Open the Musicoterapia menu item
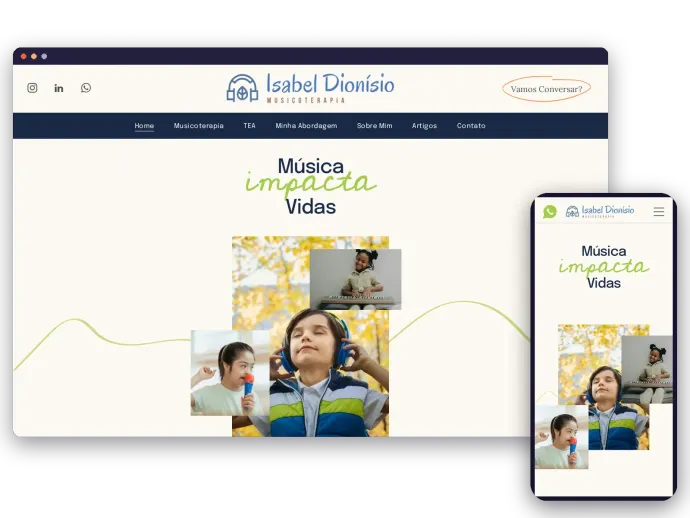 tap(198, 126)
